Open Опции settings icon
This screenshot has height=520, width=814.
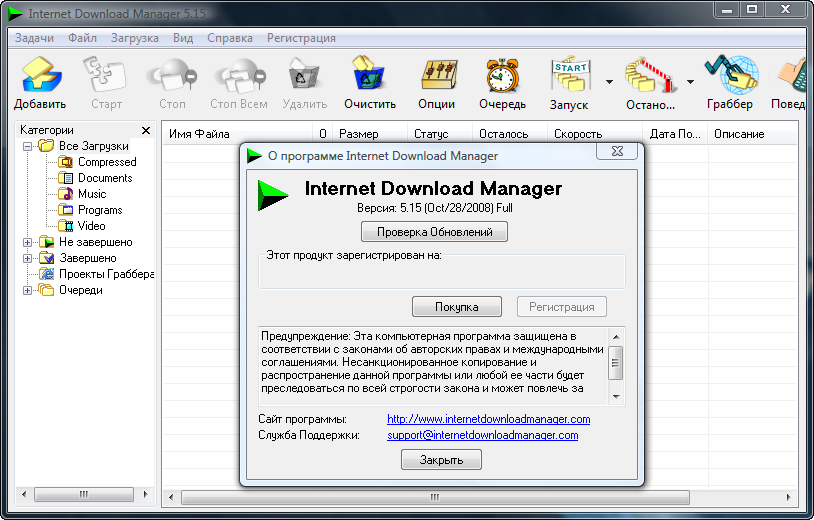point(439,75)
